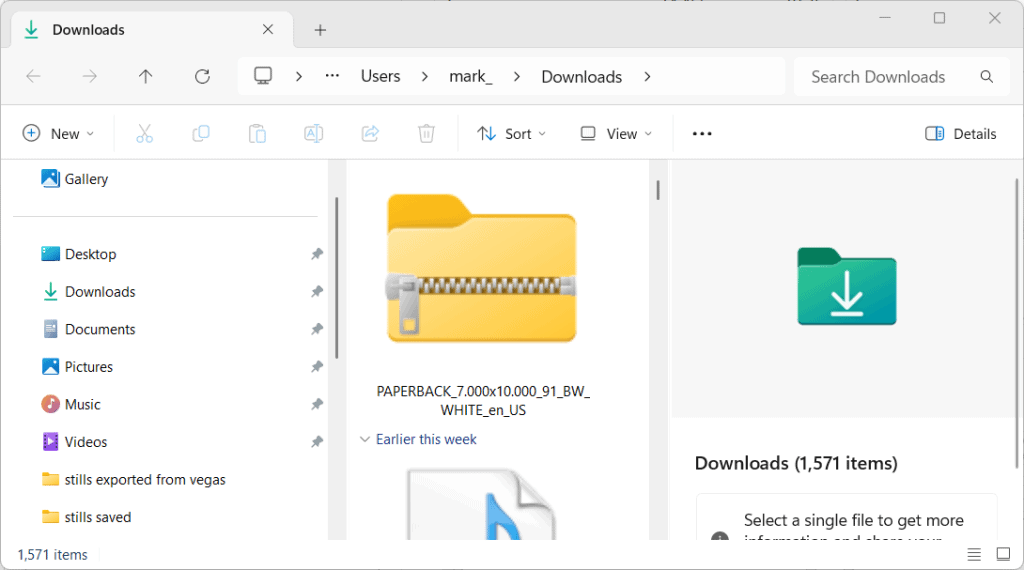Unpin Desktop from Quick access
The height and width of the screenshot is (570, 1024).
pos(317,254)
